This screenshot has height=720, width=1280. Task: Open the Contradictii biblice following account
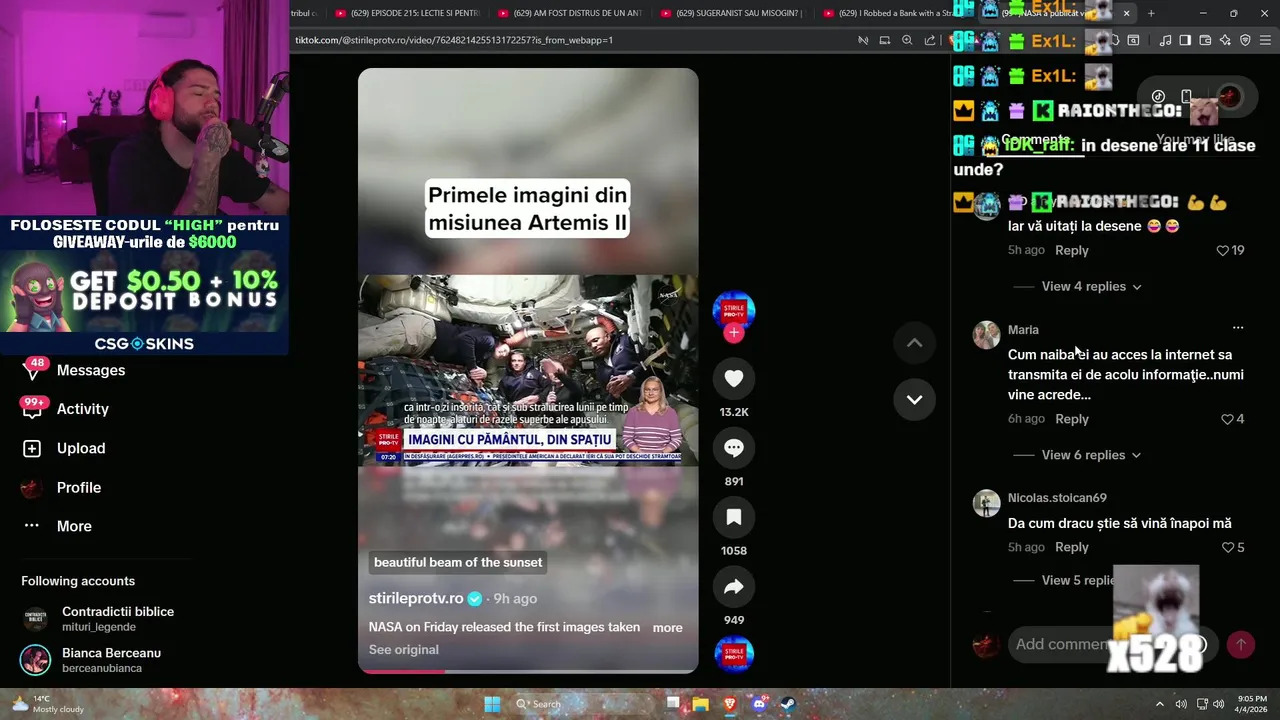coord(97,618)
